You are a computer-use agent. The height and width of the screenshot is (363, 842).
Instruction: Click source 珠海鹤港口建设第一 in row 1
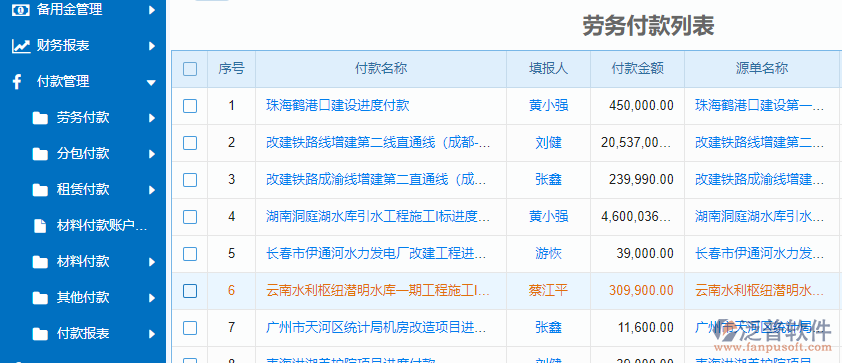click(x=759, y=105)
